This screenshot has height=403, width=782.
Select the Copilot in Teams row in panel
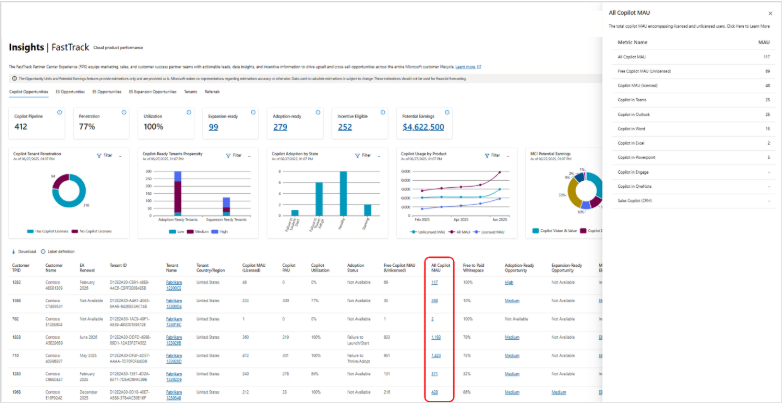(691, 100)
